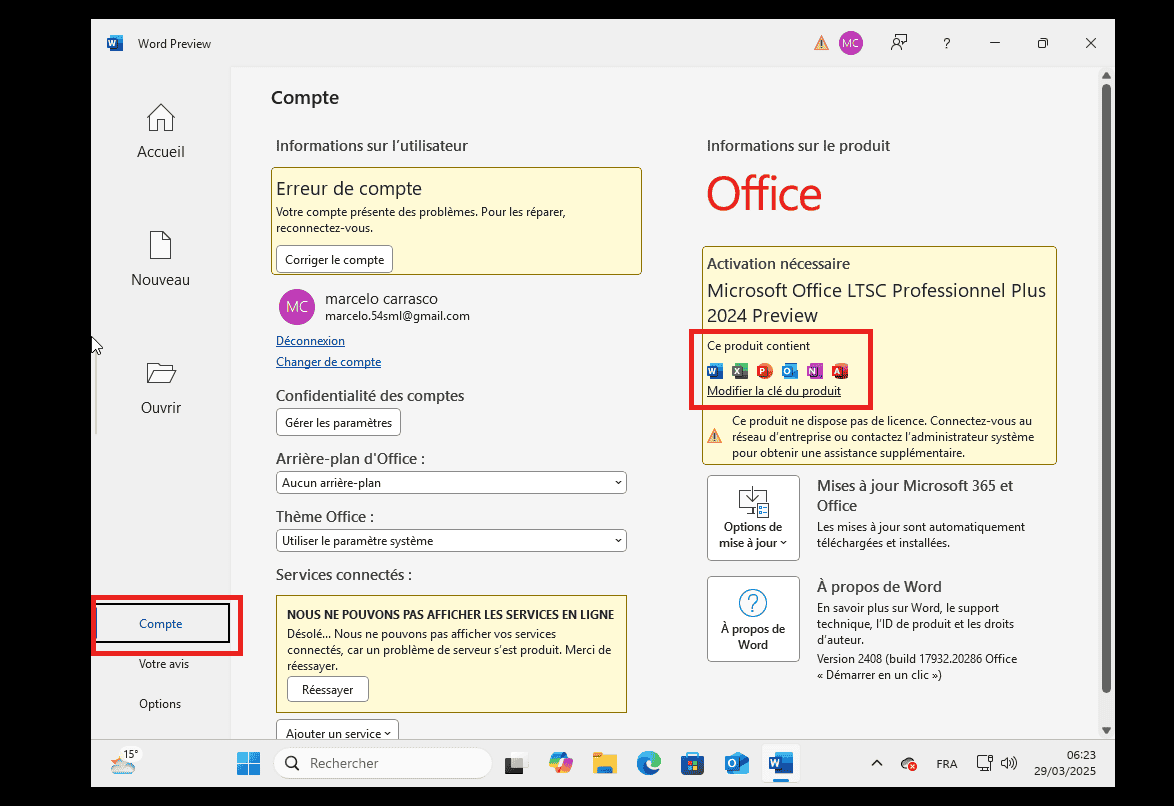The image size is (1174, 806).
Task: Click the Corriger le compte button
Action: click(x=334, y=259)
